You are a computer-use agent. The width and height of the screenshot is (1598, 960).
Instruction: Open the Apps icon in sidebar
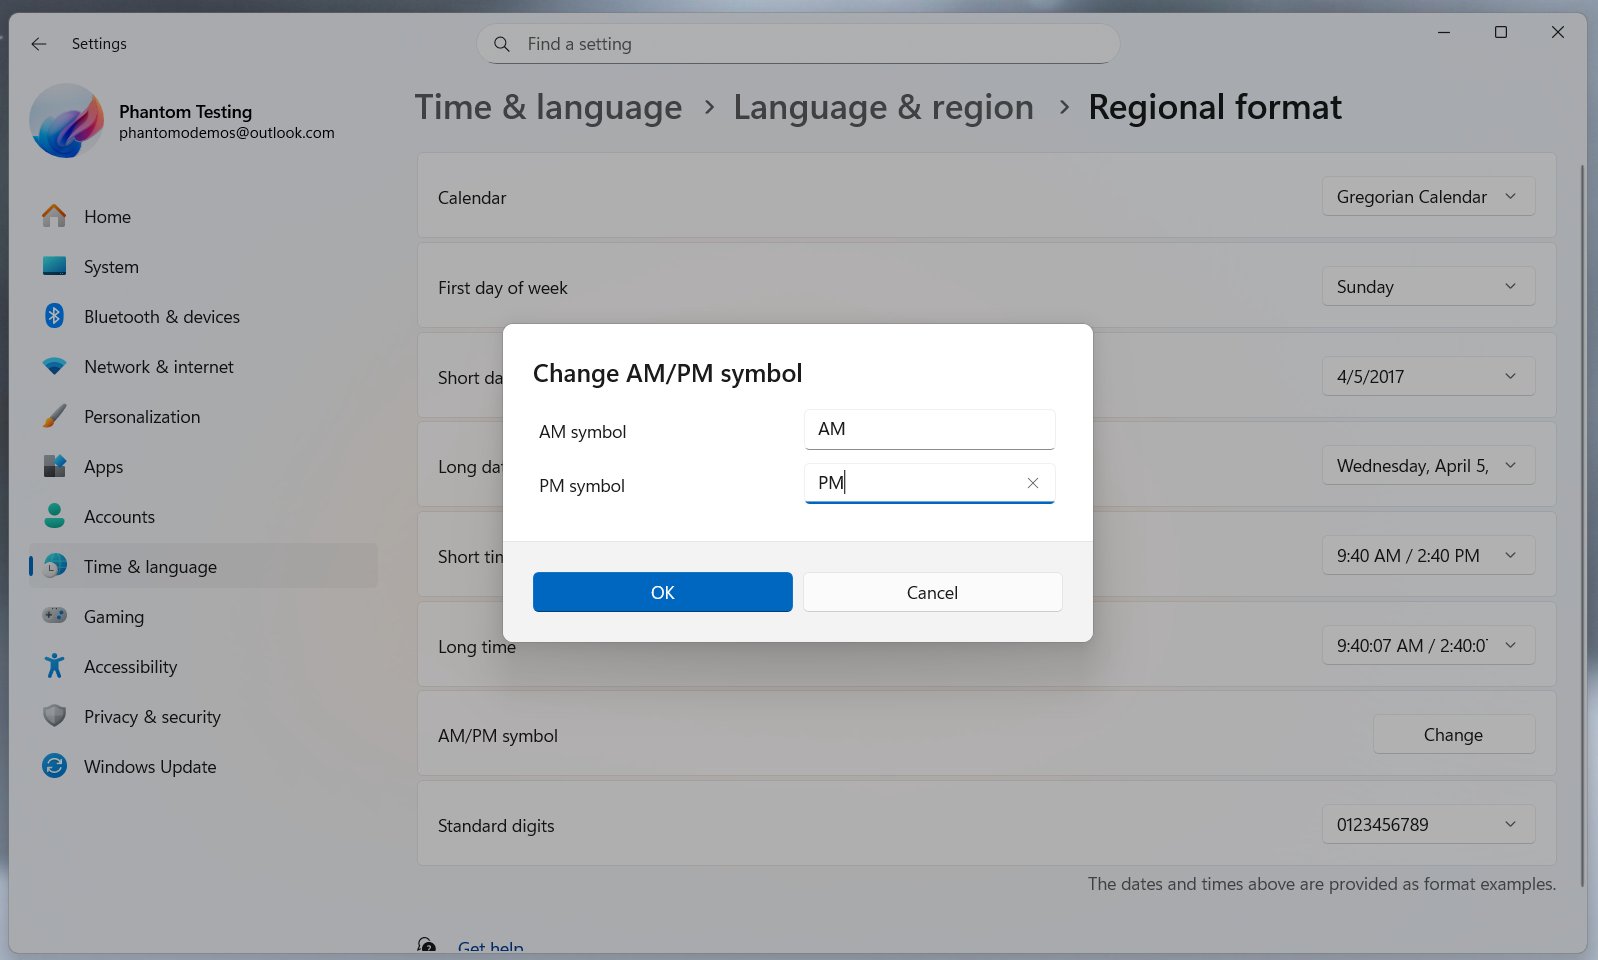54,466
